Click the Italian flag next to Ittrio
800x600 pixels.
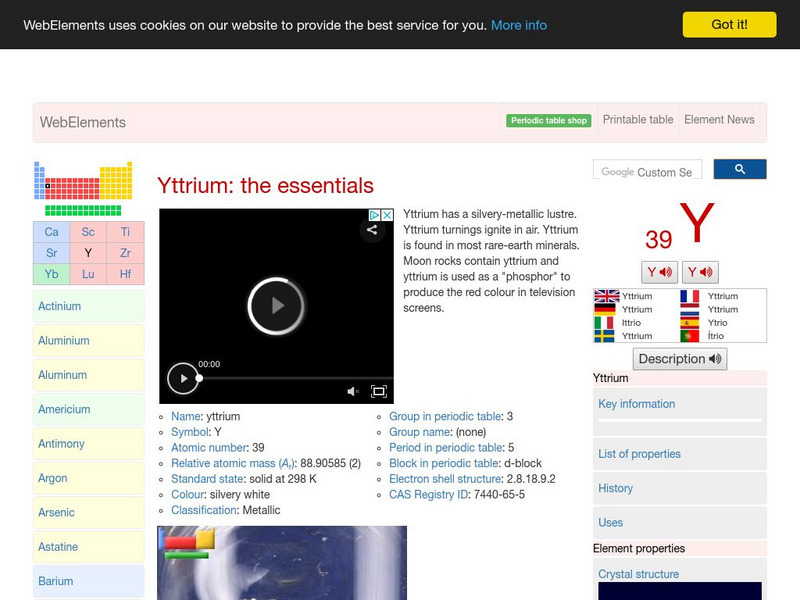(x=604, y=322)
